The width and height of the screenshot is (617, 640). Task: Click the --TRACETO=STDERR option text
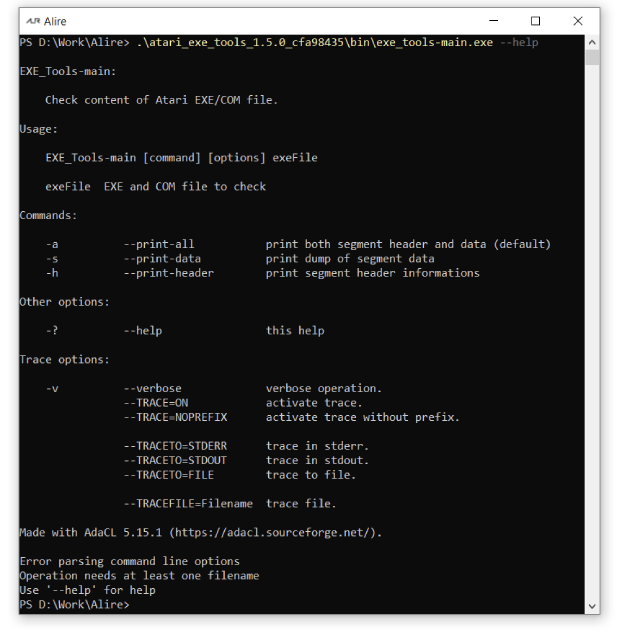pyautogui.click(x=175, y=446)
